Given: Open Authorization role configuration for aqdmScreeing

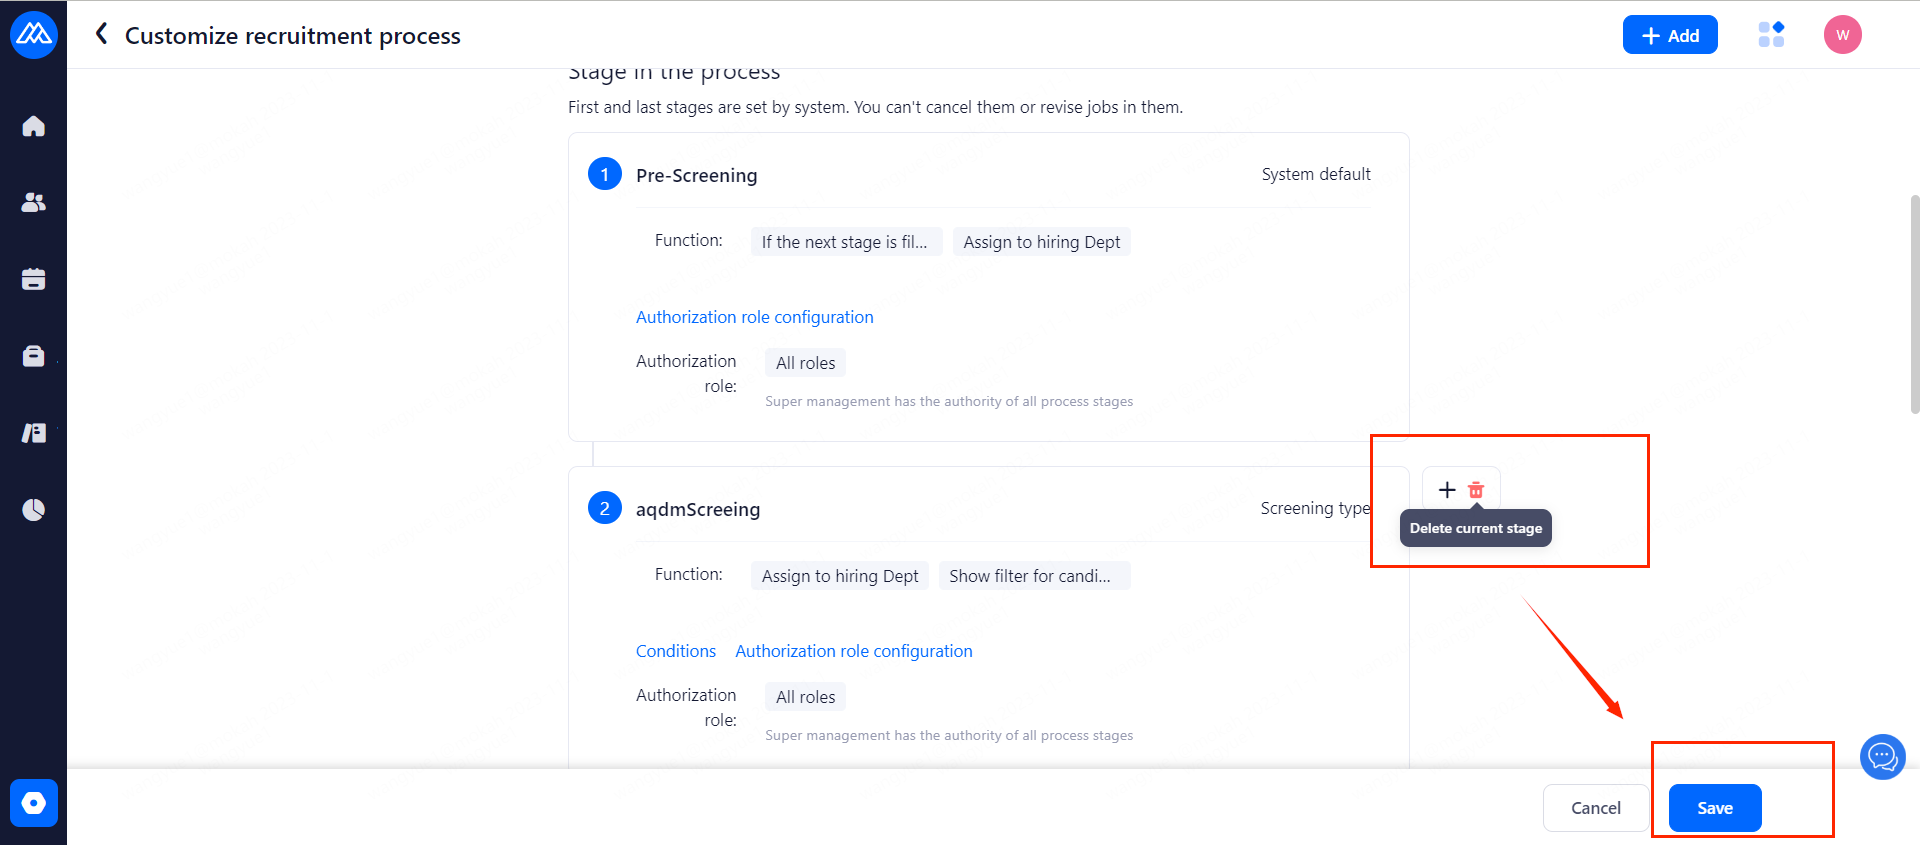Looking at the screenshot, I should pos(853,651).
